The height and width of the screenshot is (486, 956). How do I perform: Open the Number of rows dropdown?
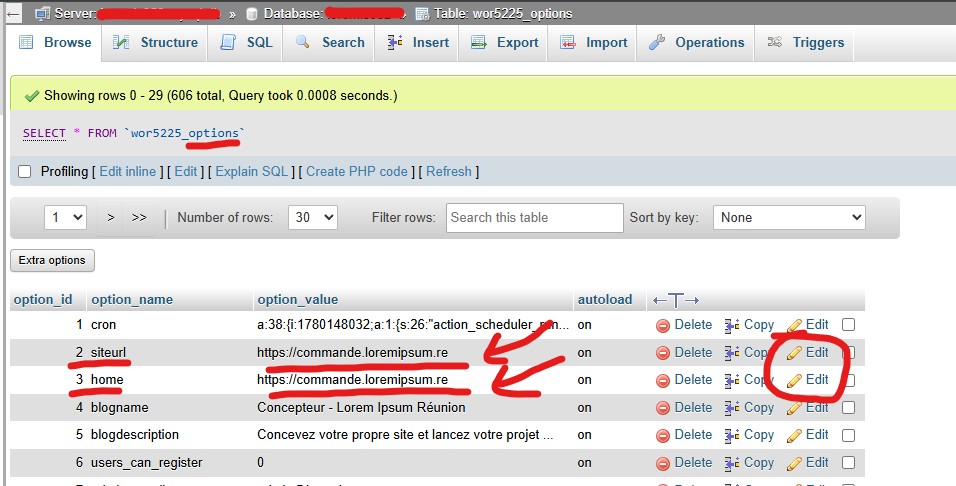point(313,217)
